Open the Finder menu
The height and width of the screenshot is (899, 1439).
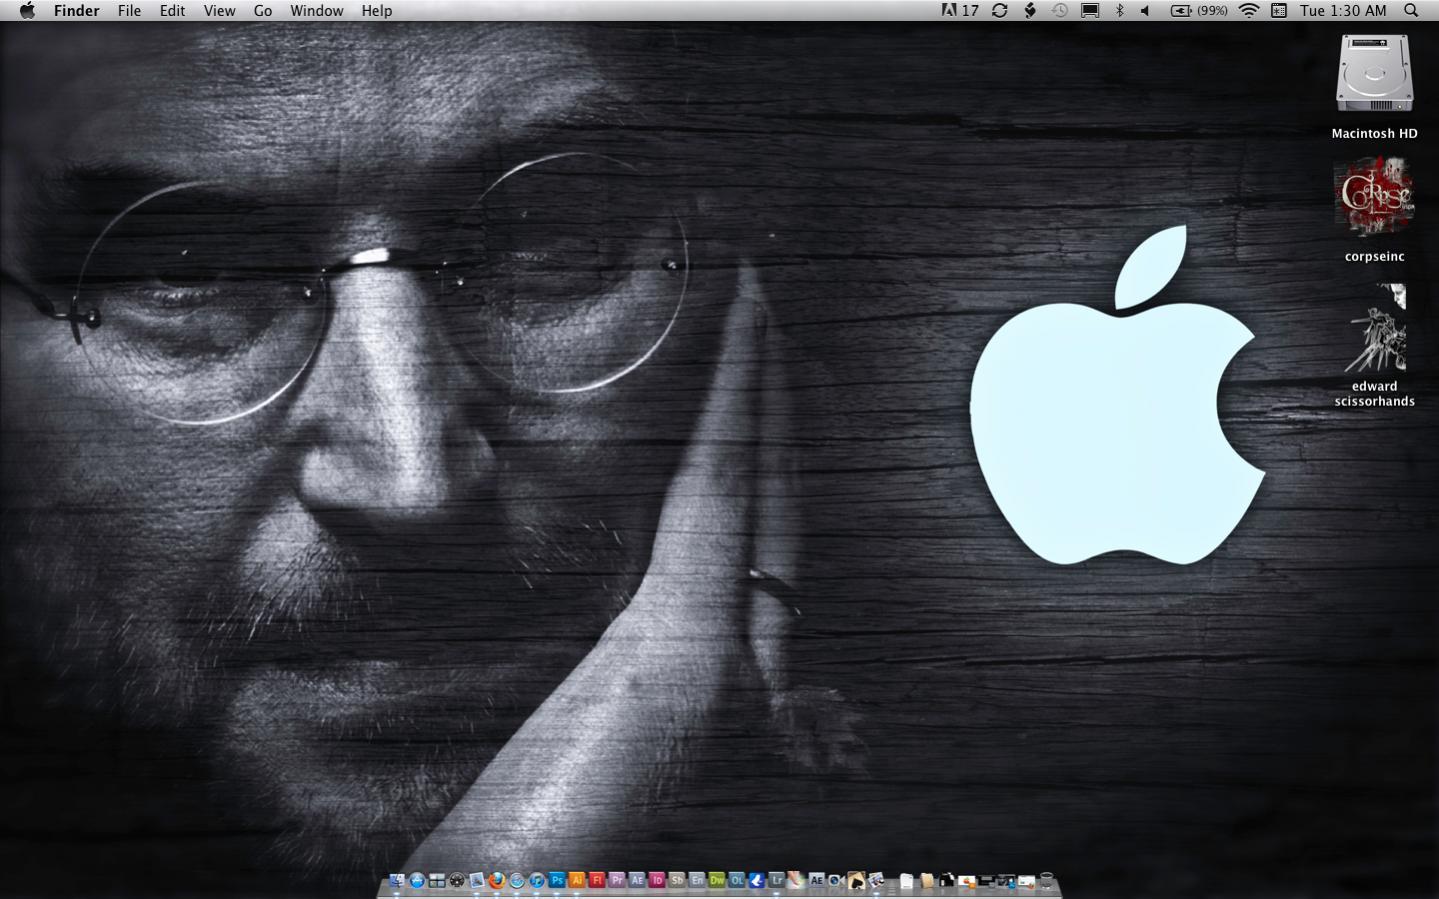coord(76,10)
